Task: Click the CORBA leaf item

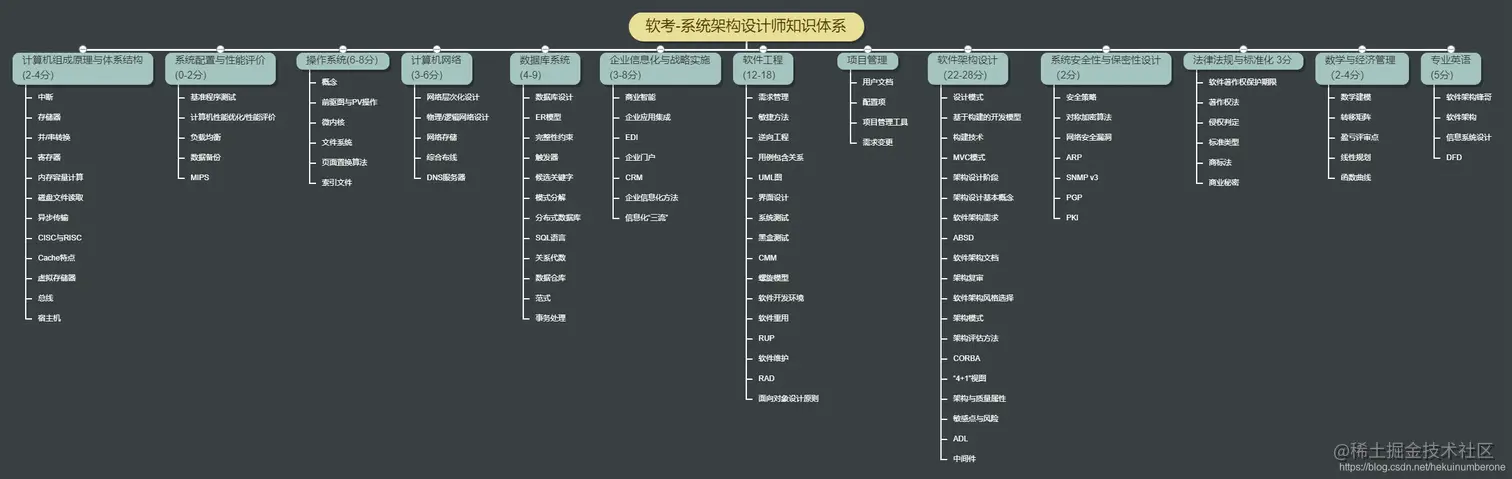Action: [966, 358]
